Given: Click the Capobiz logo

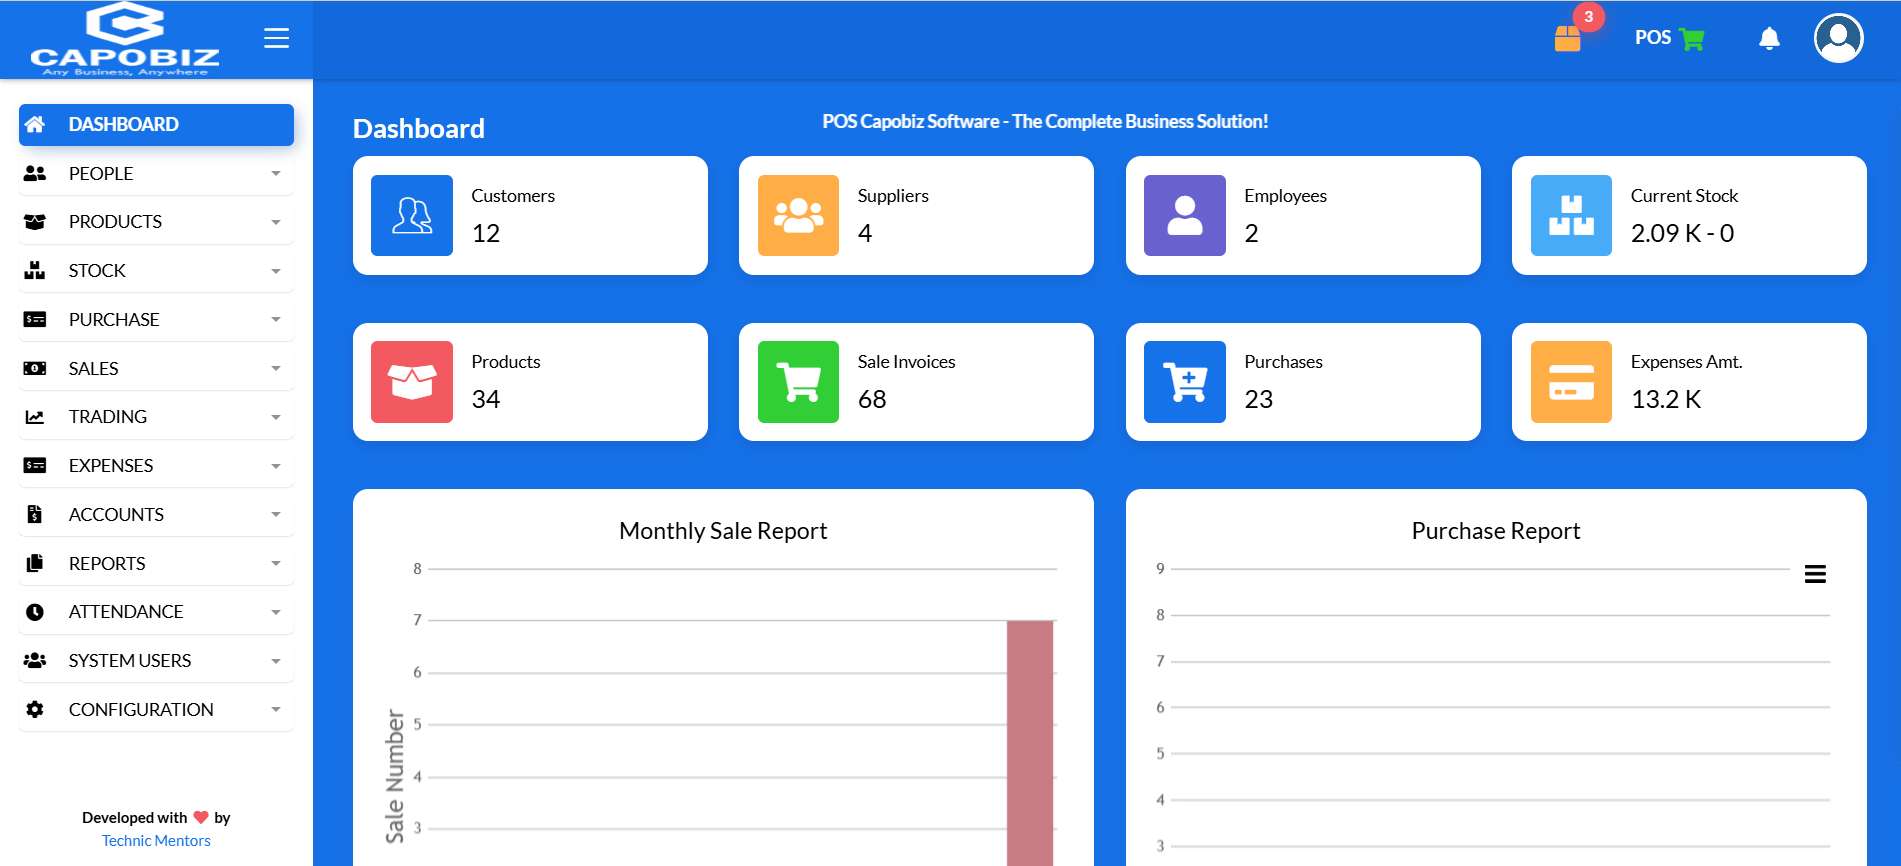Looking at the screenshot, I should coord(124,39).
